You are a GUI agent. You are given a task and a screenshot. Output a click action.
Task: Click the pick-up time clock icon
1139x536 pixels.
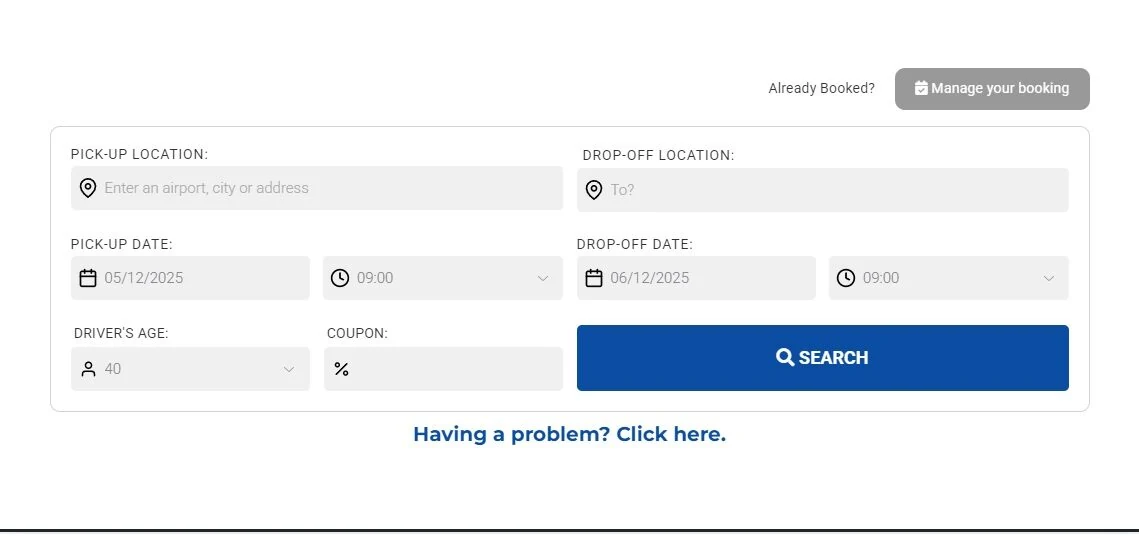pyautogui.click(x=340, y=278)
